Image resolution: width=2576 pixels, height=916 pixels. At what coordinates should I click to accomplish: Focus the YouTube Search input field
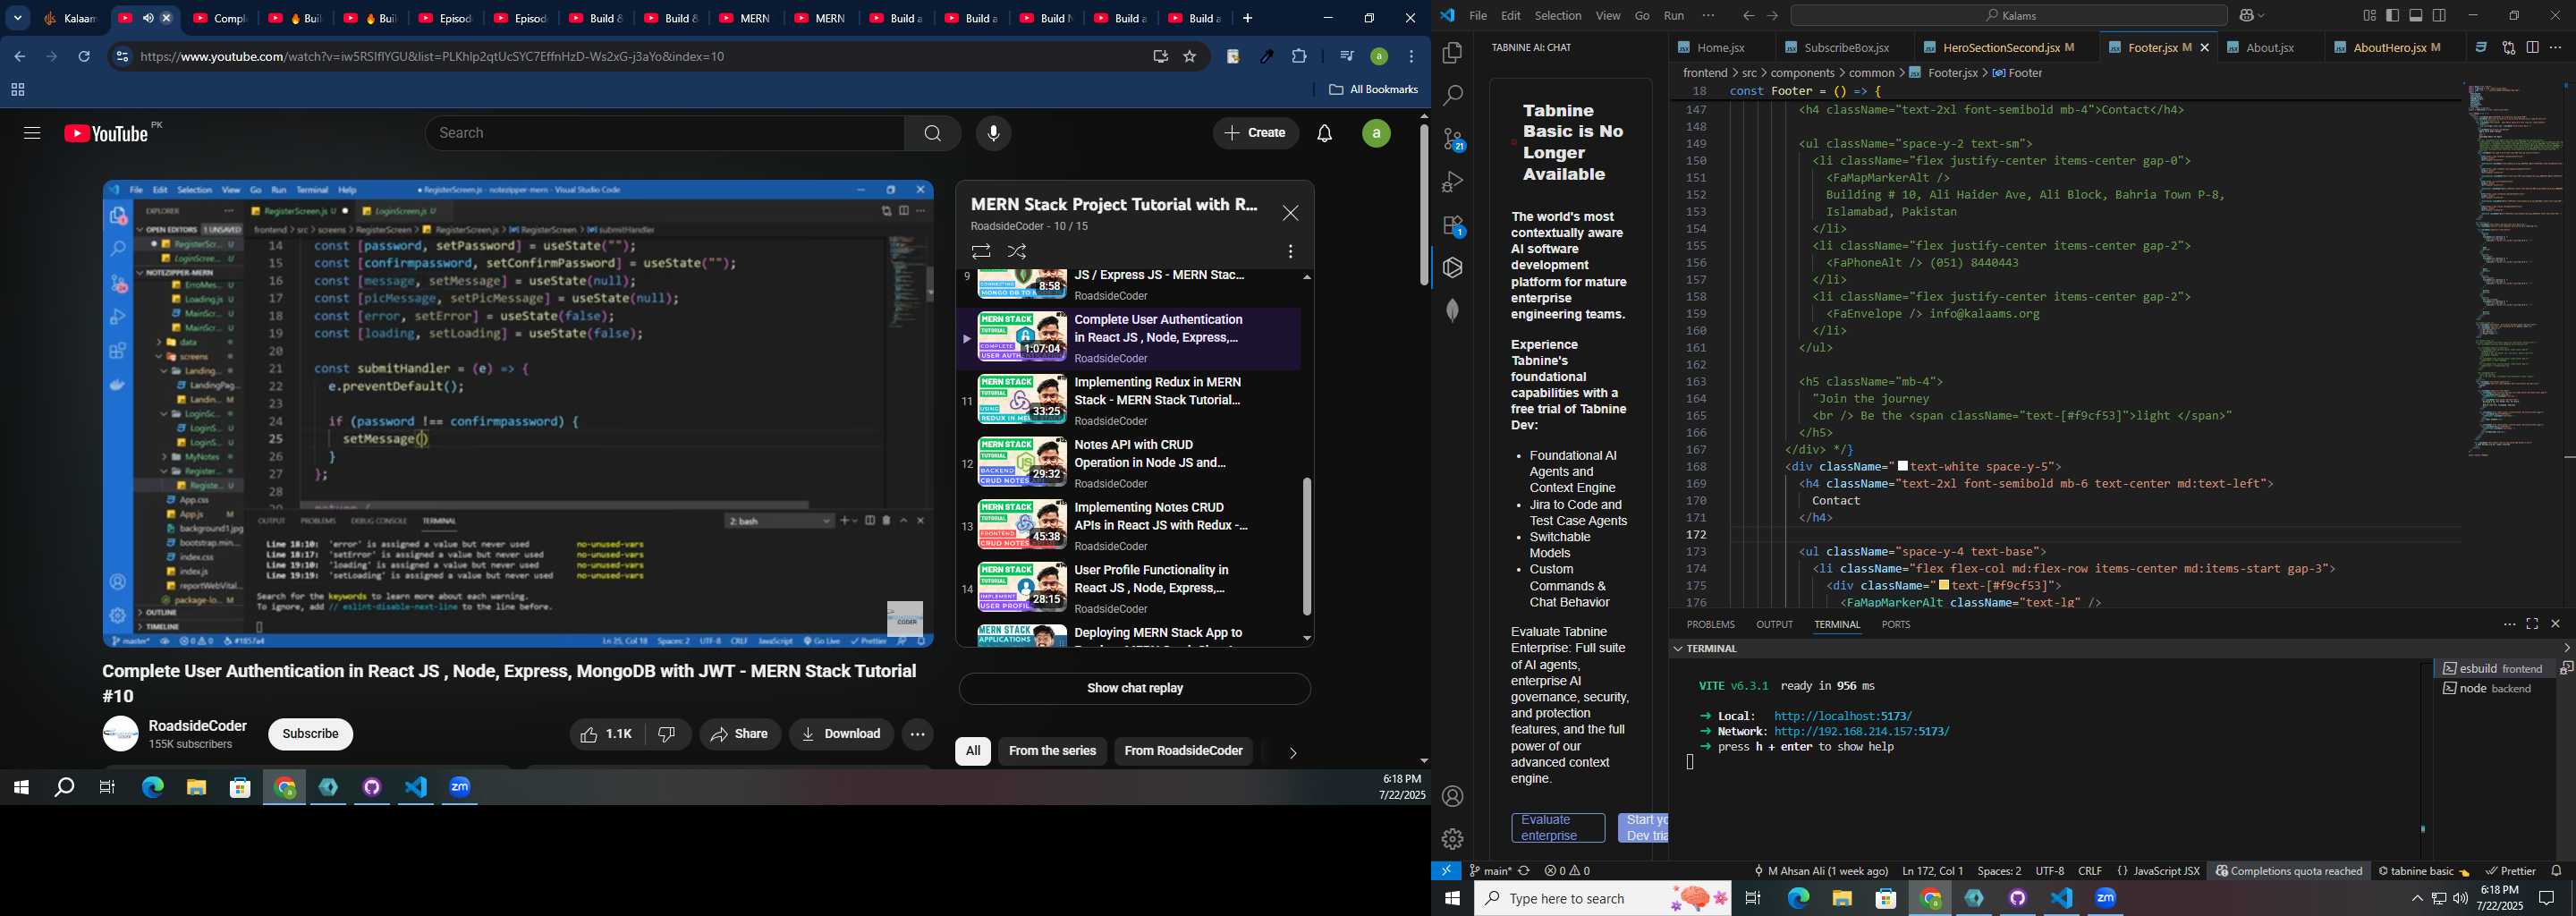click(x=664, y=133)
